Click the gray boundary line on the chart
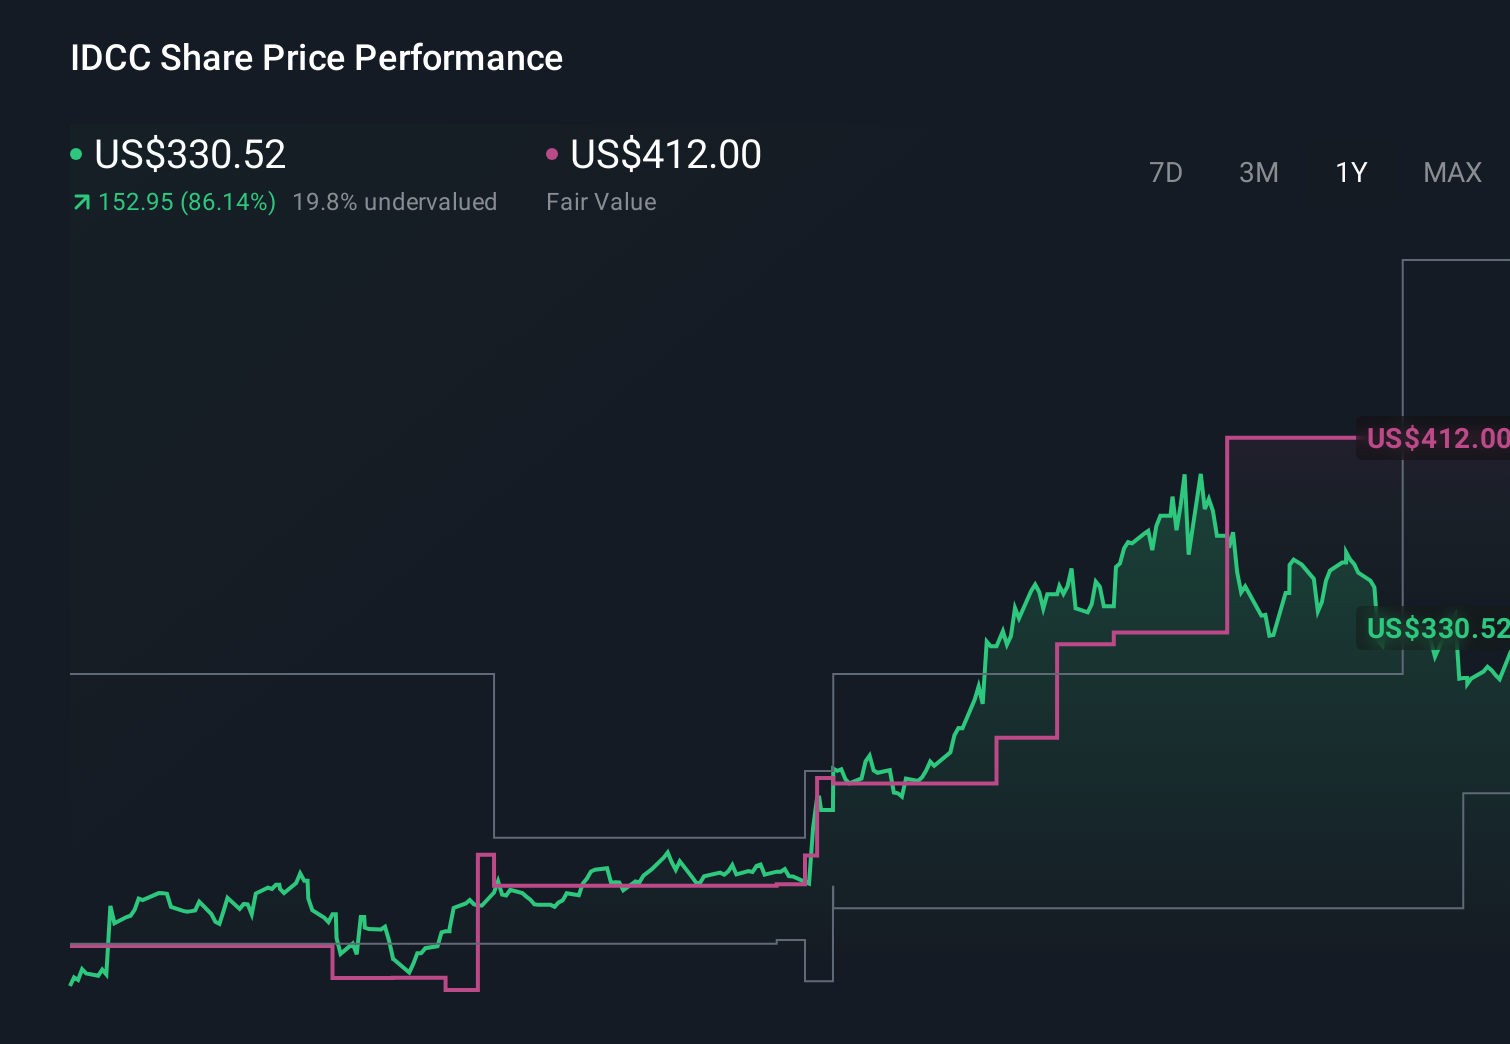The width and height of the screenshot is (1510, 1044). coord(280,675)
